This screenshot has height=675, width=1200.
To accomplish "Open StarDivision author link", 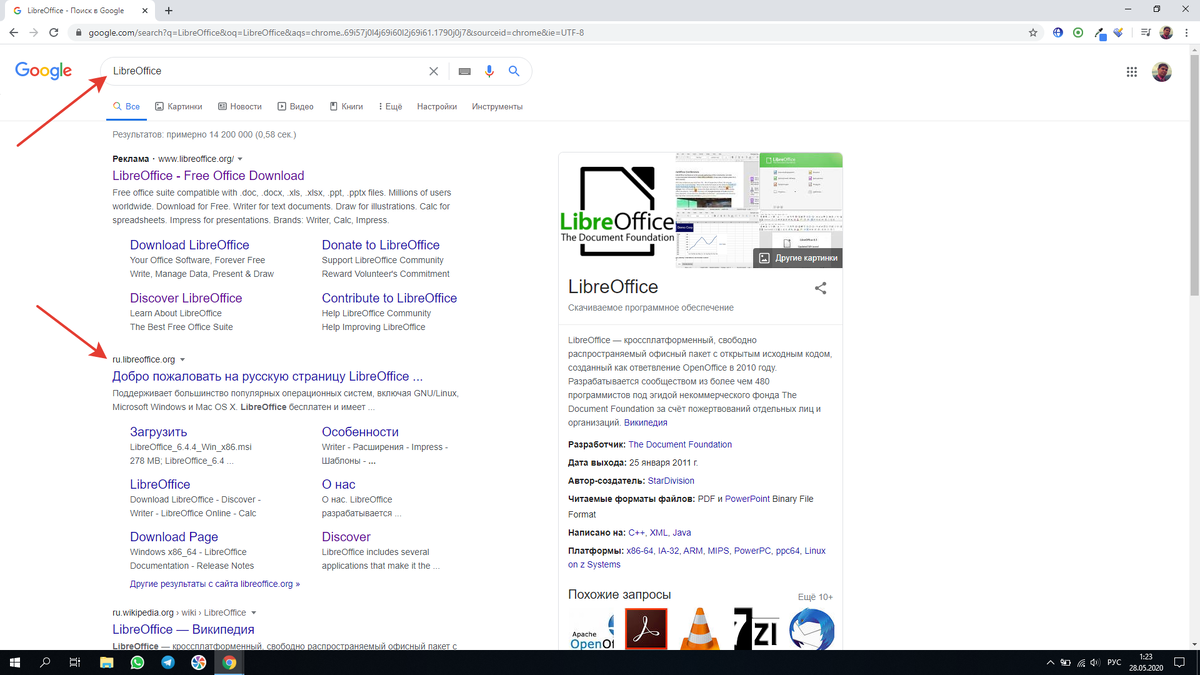I will tap(671, 481).
